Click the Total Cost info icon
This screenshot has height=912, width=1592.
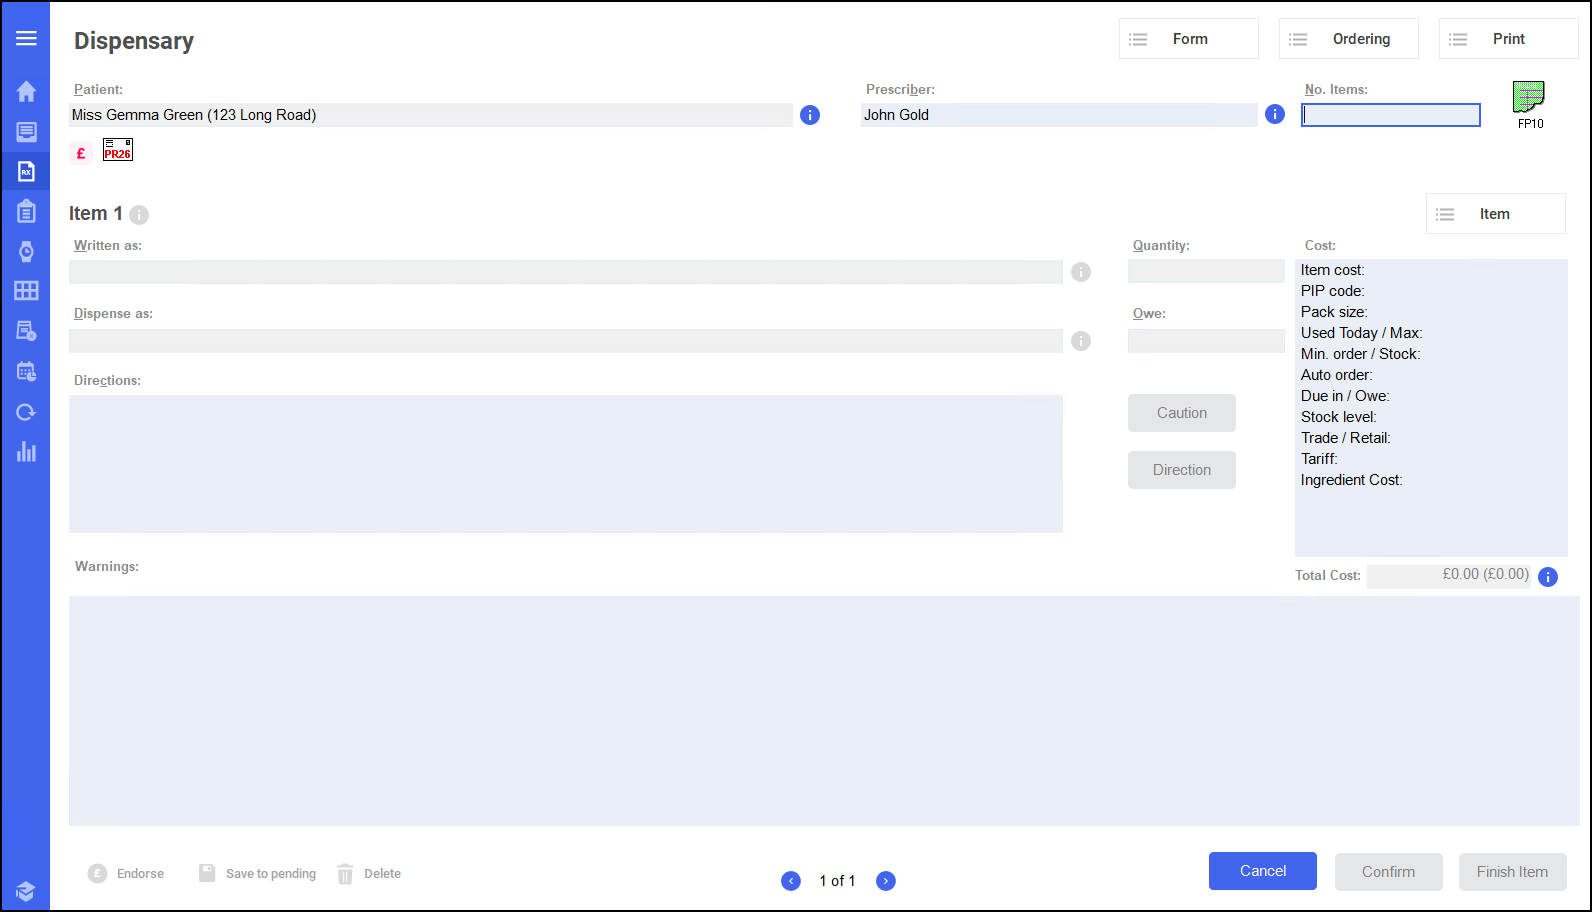(1547, 577)
